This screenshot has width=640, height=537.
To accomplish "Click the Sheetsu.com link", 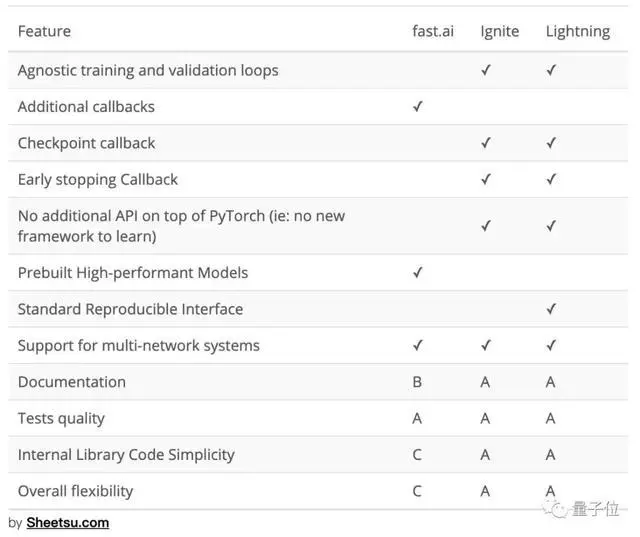I will tap(67, 522).
